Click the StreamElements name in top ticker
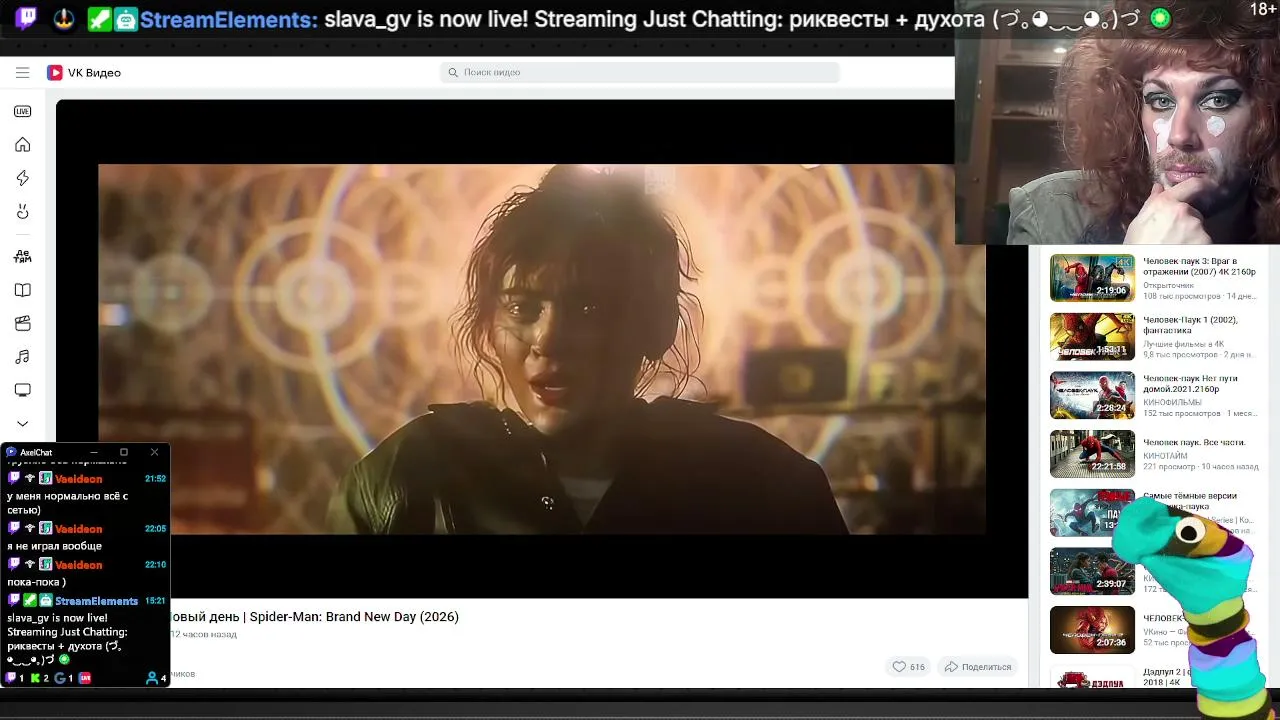 click(x=228, y=19)
